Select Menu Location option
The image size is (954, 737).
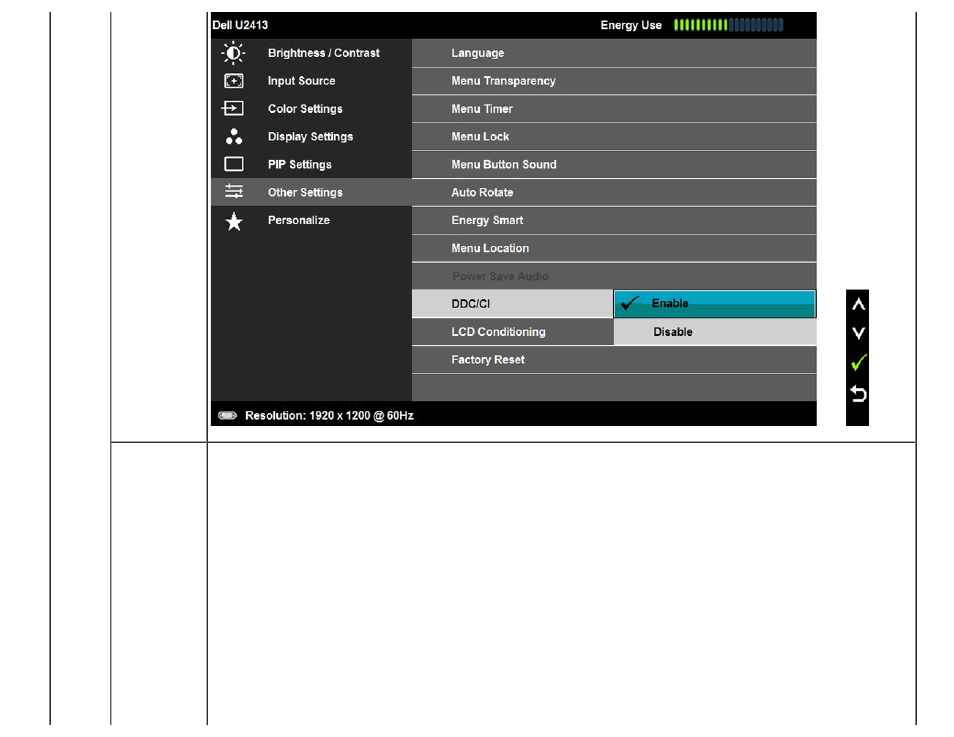(x=614, y=248)
